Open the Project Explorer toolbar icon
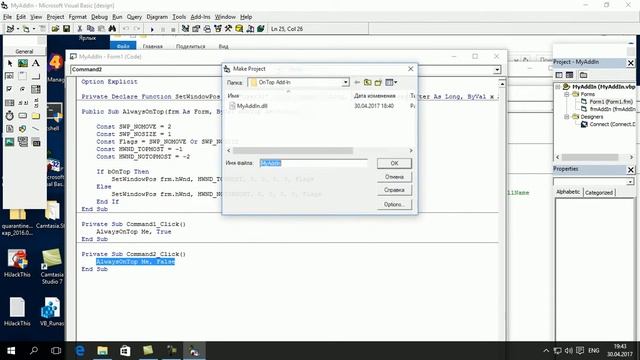Screen dimensions: 640x360 pyautogui.click(x=185, y=29)
